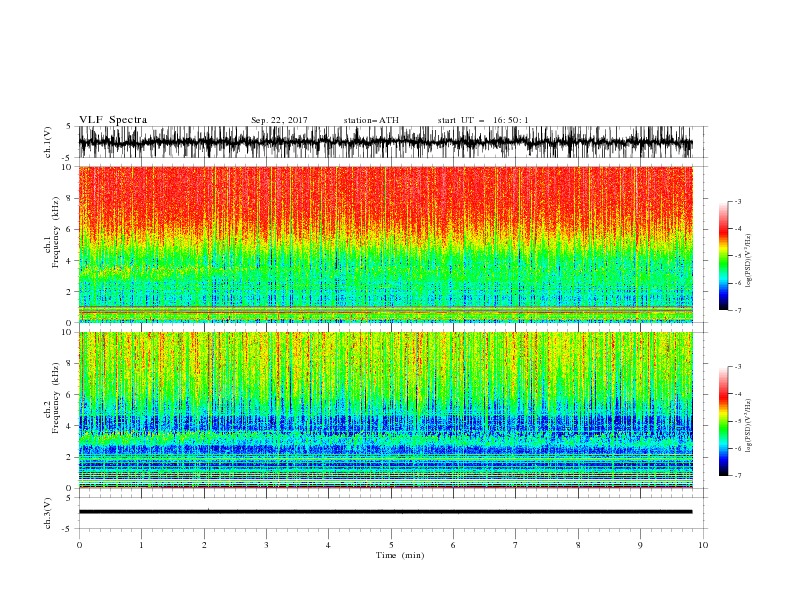
Task: Click the 'ch.1(V)' waveform axis label
Action: pos(48,142)
